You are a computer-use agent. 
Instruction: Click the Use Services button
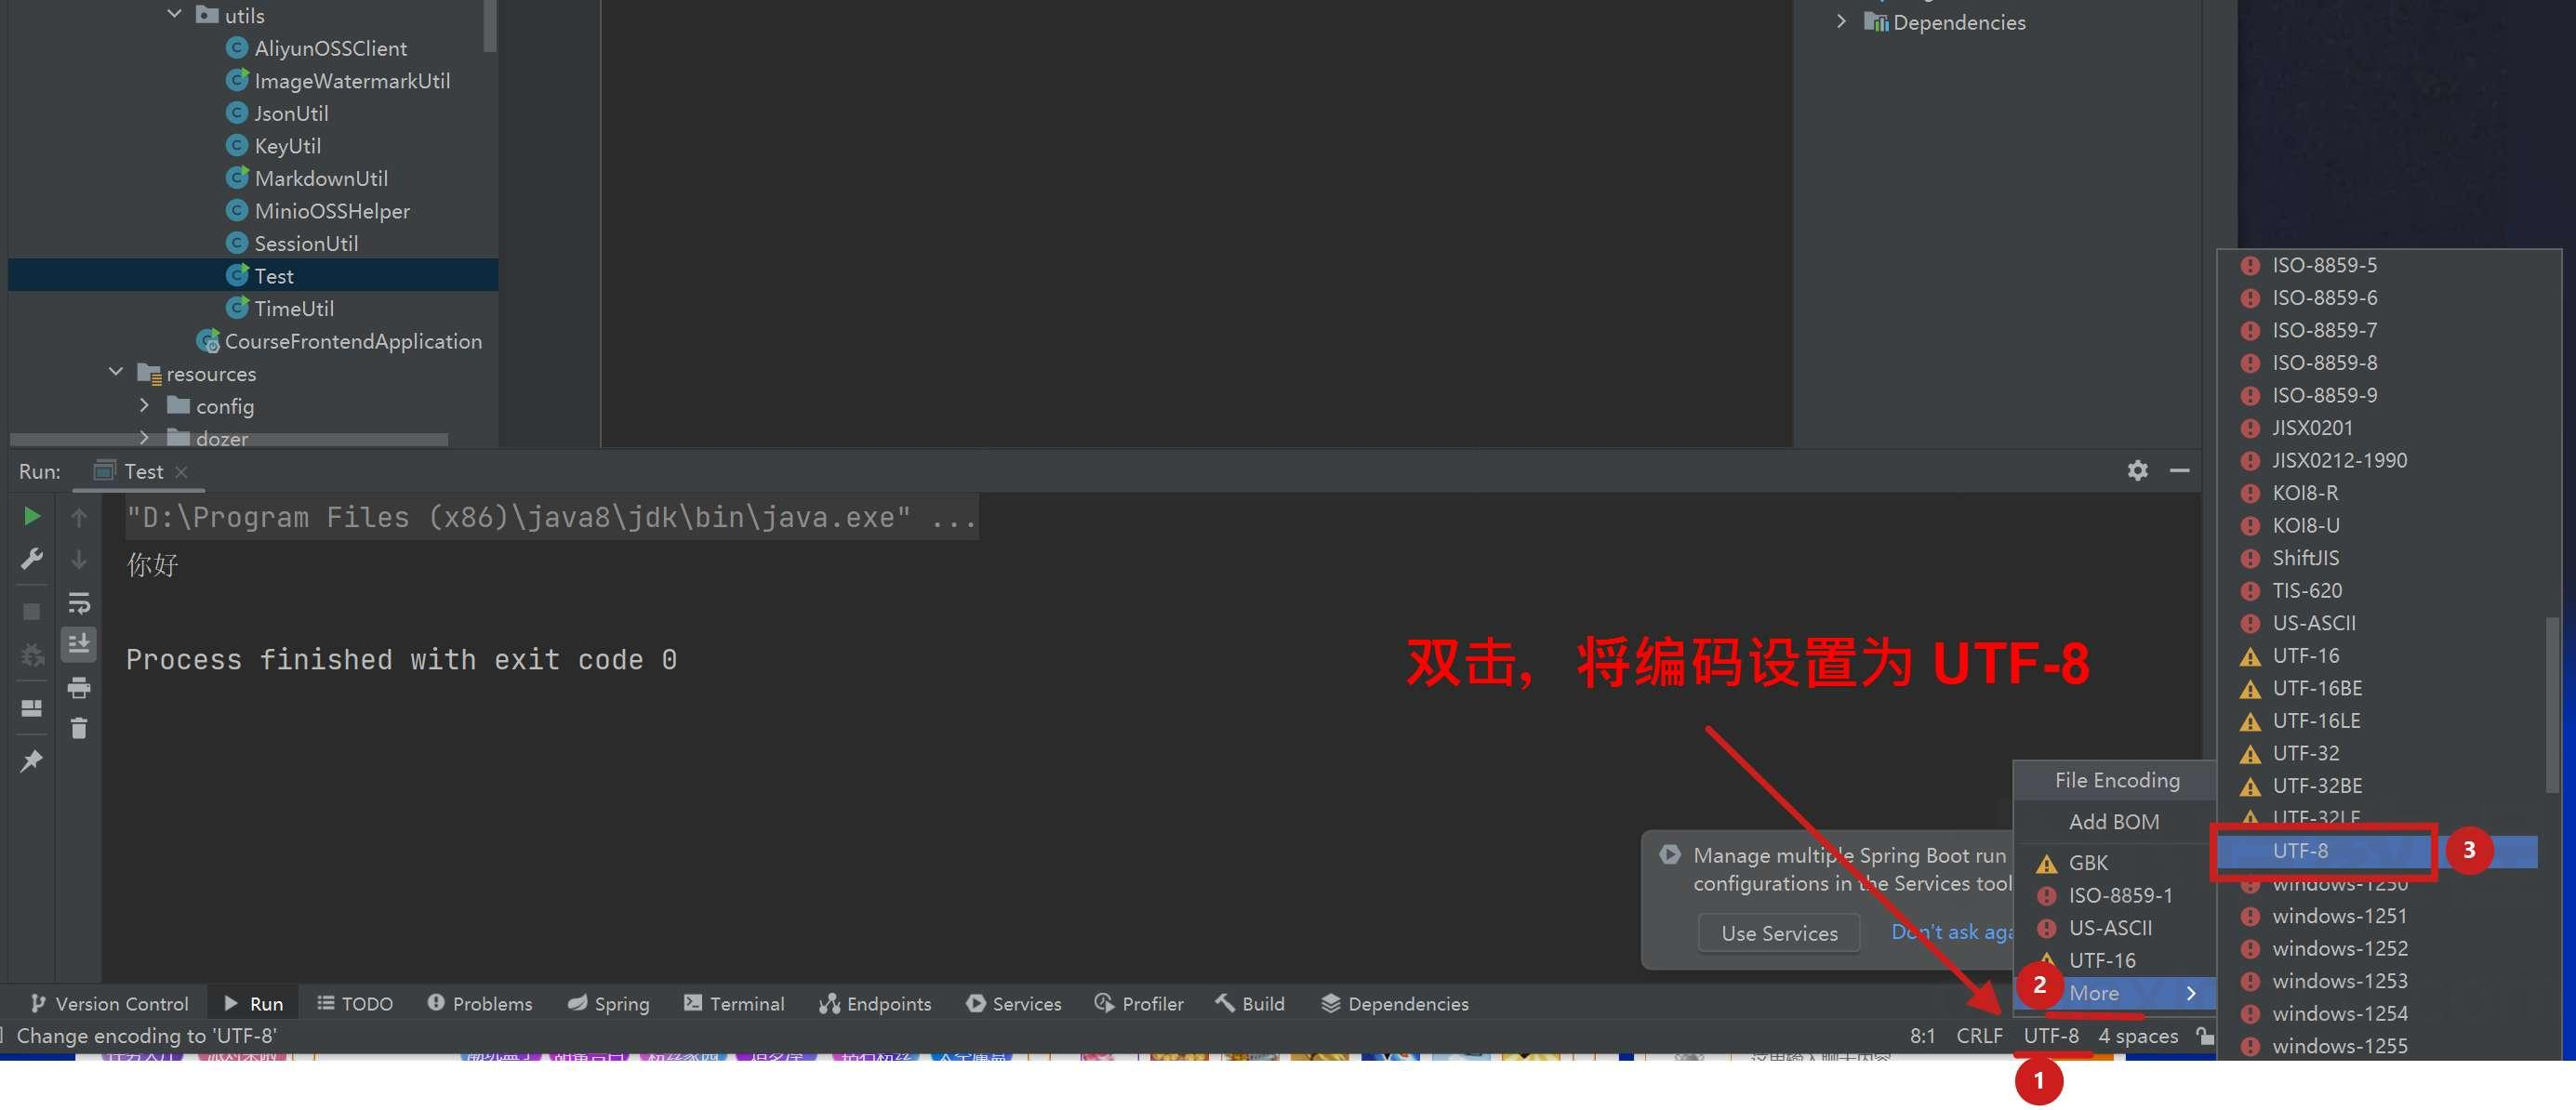1779,933
